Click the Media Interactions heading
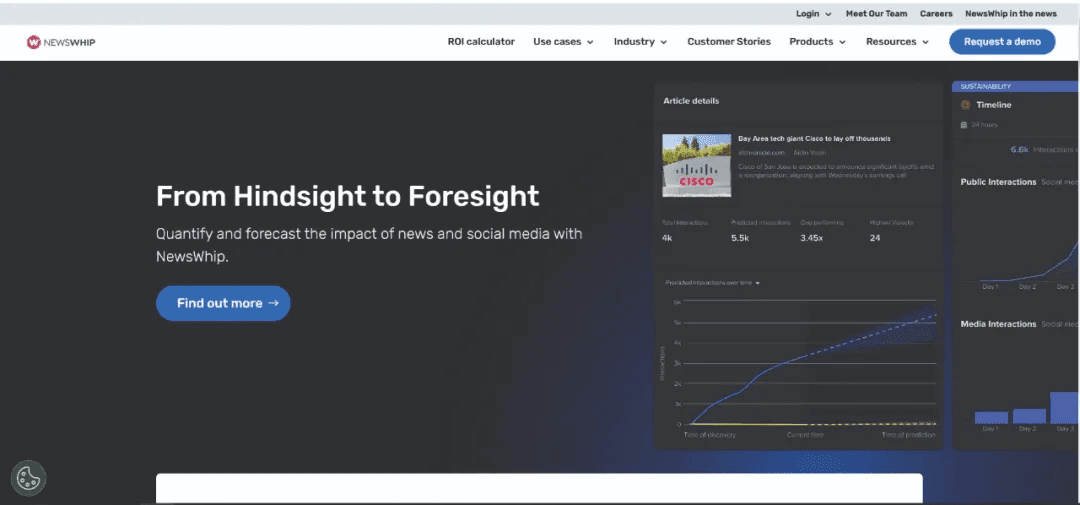The width and height of the screenshot is (1080, 505). click(x=998, y=324)
